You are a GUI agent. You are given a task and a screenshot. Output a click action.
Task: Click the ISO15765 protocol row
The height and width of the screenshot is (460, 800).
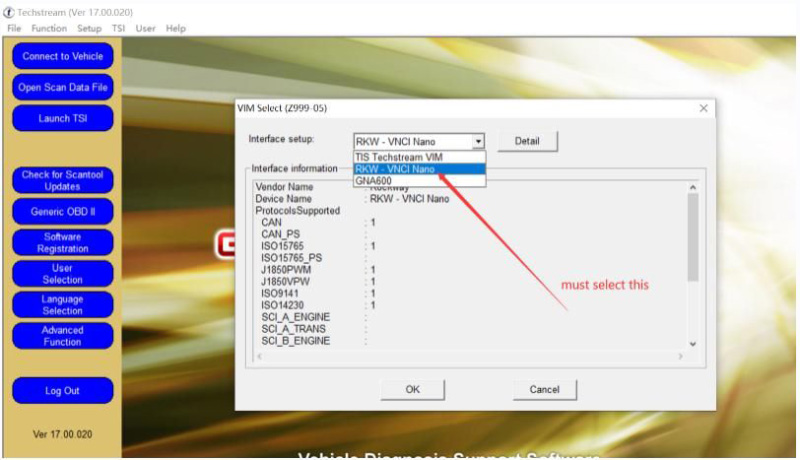318,246
